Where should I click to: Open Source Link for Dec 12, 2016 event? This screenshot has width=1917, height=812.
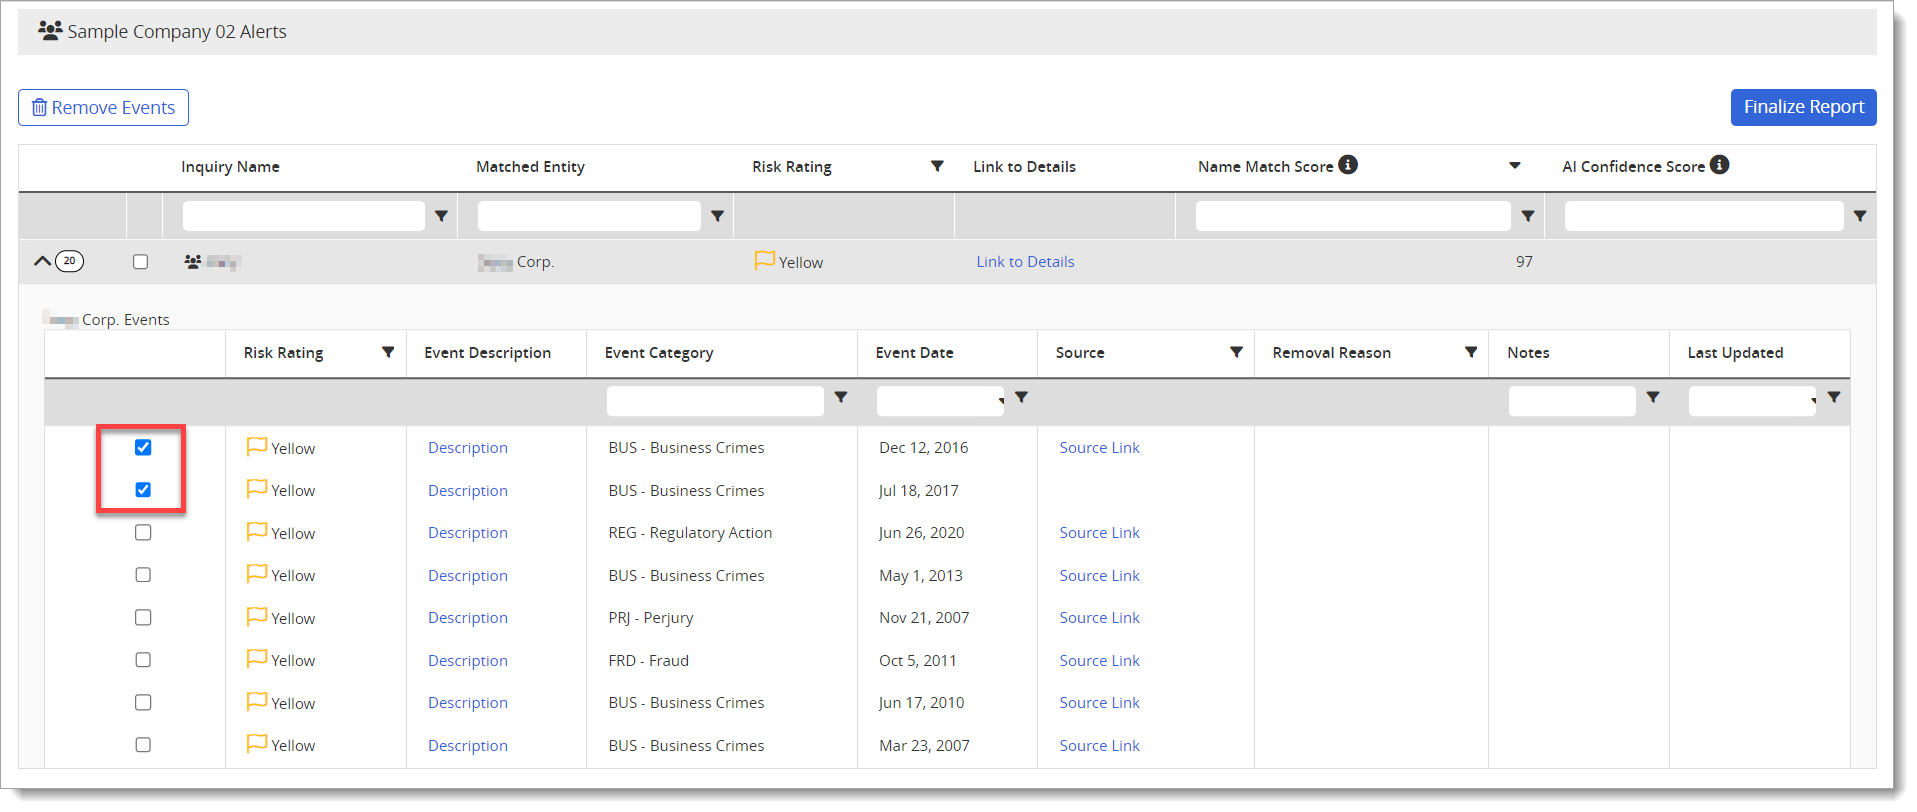coord(1099,448)
